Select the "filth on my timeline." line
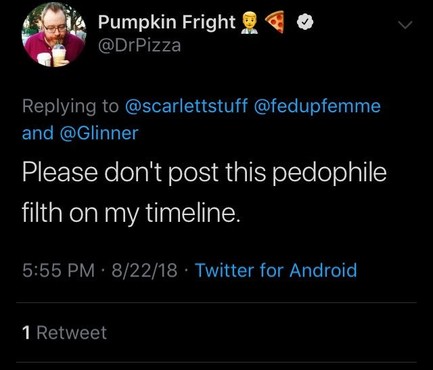The image size is (433, 370). 131,213
